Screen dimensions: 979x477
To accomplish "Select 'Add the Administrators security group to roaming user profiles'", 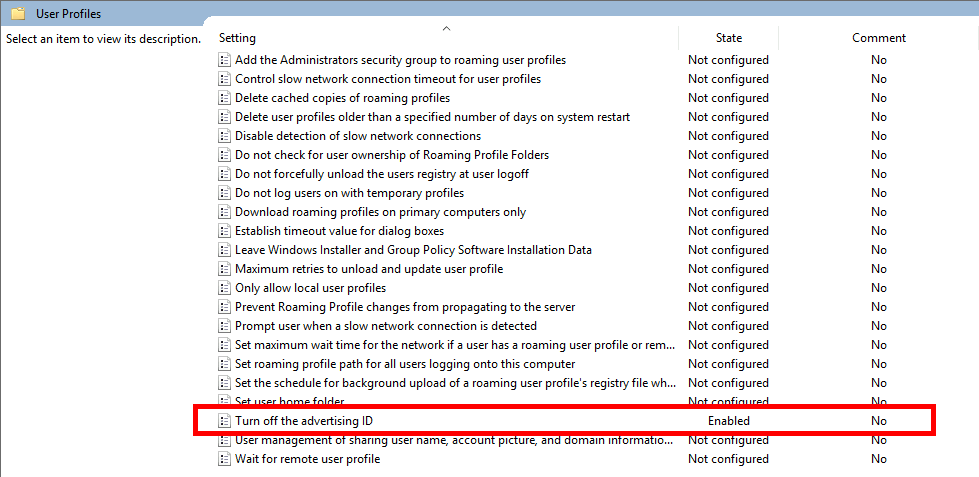I will [x=400, y=61].
